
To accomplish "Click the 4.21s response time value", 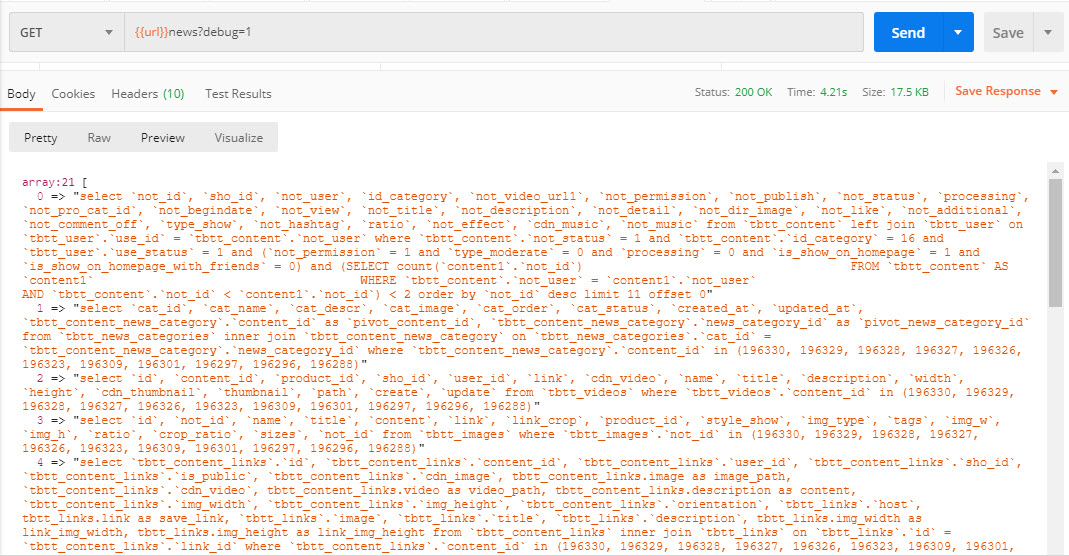I will [x=833, y=92].
